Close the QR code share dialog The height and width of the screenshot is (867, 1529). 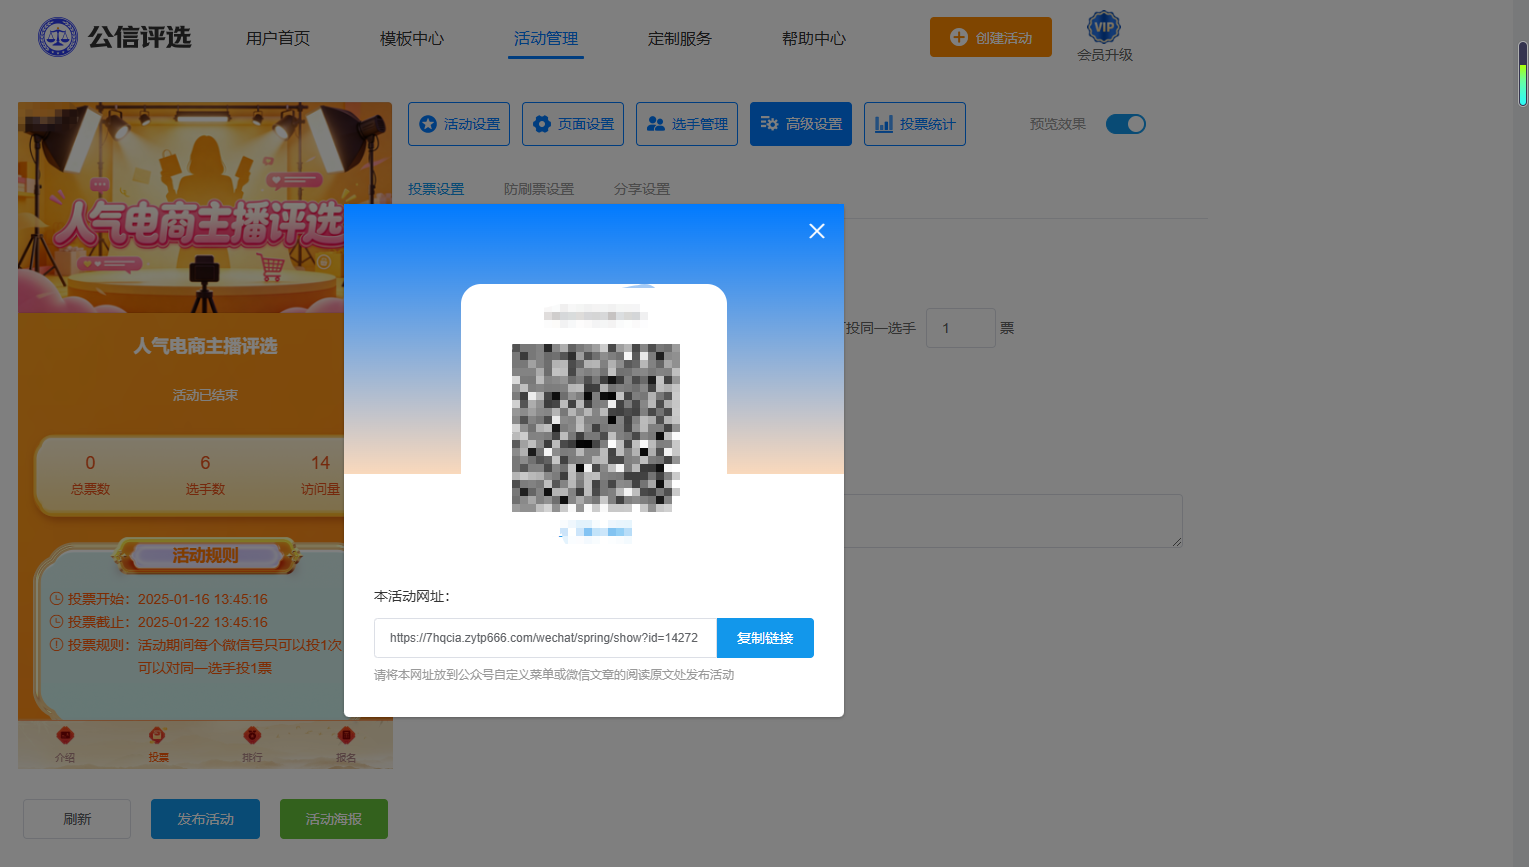click(x=817, y=231)
